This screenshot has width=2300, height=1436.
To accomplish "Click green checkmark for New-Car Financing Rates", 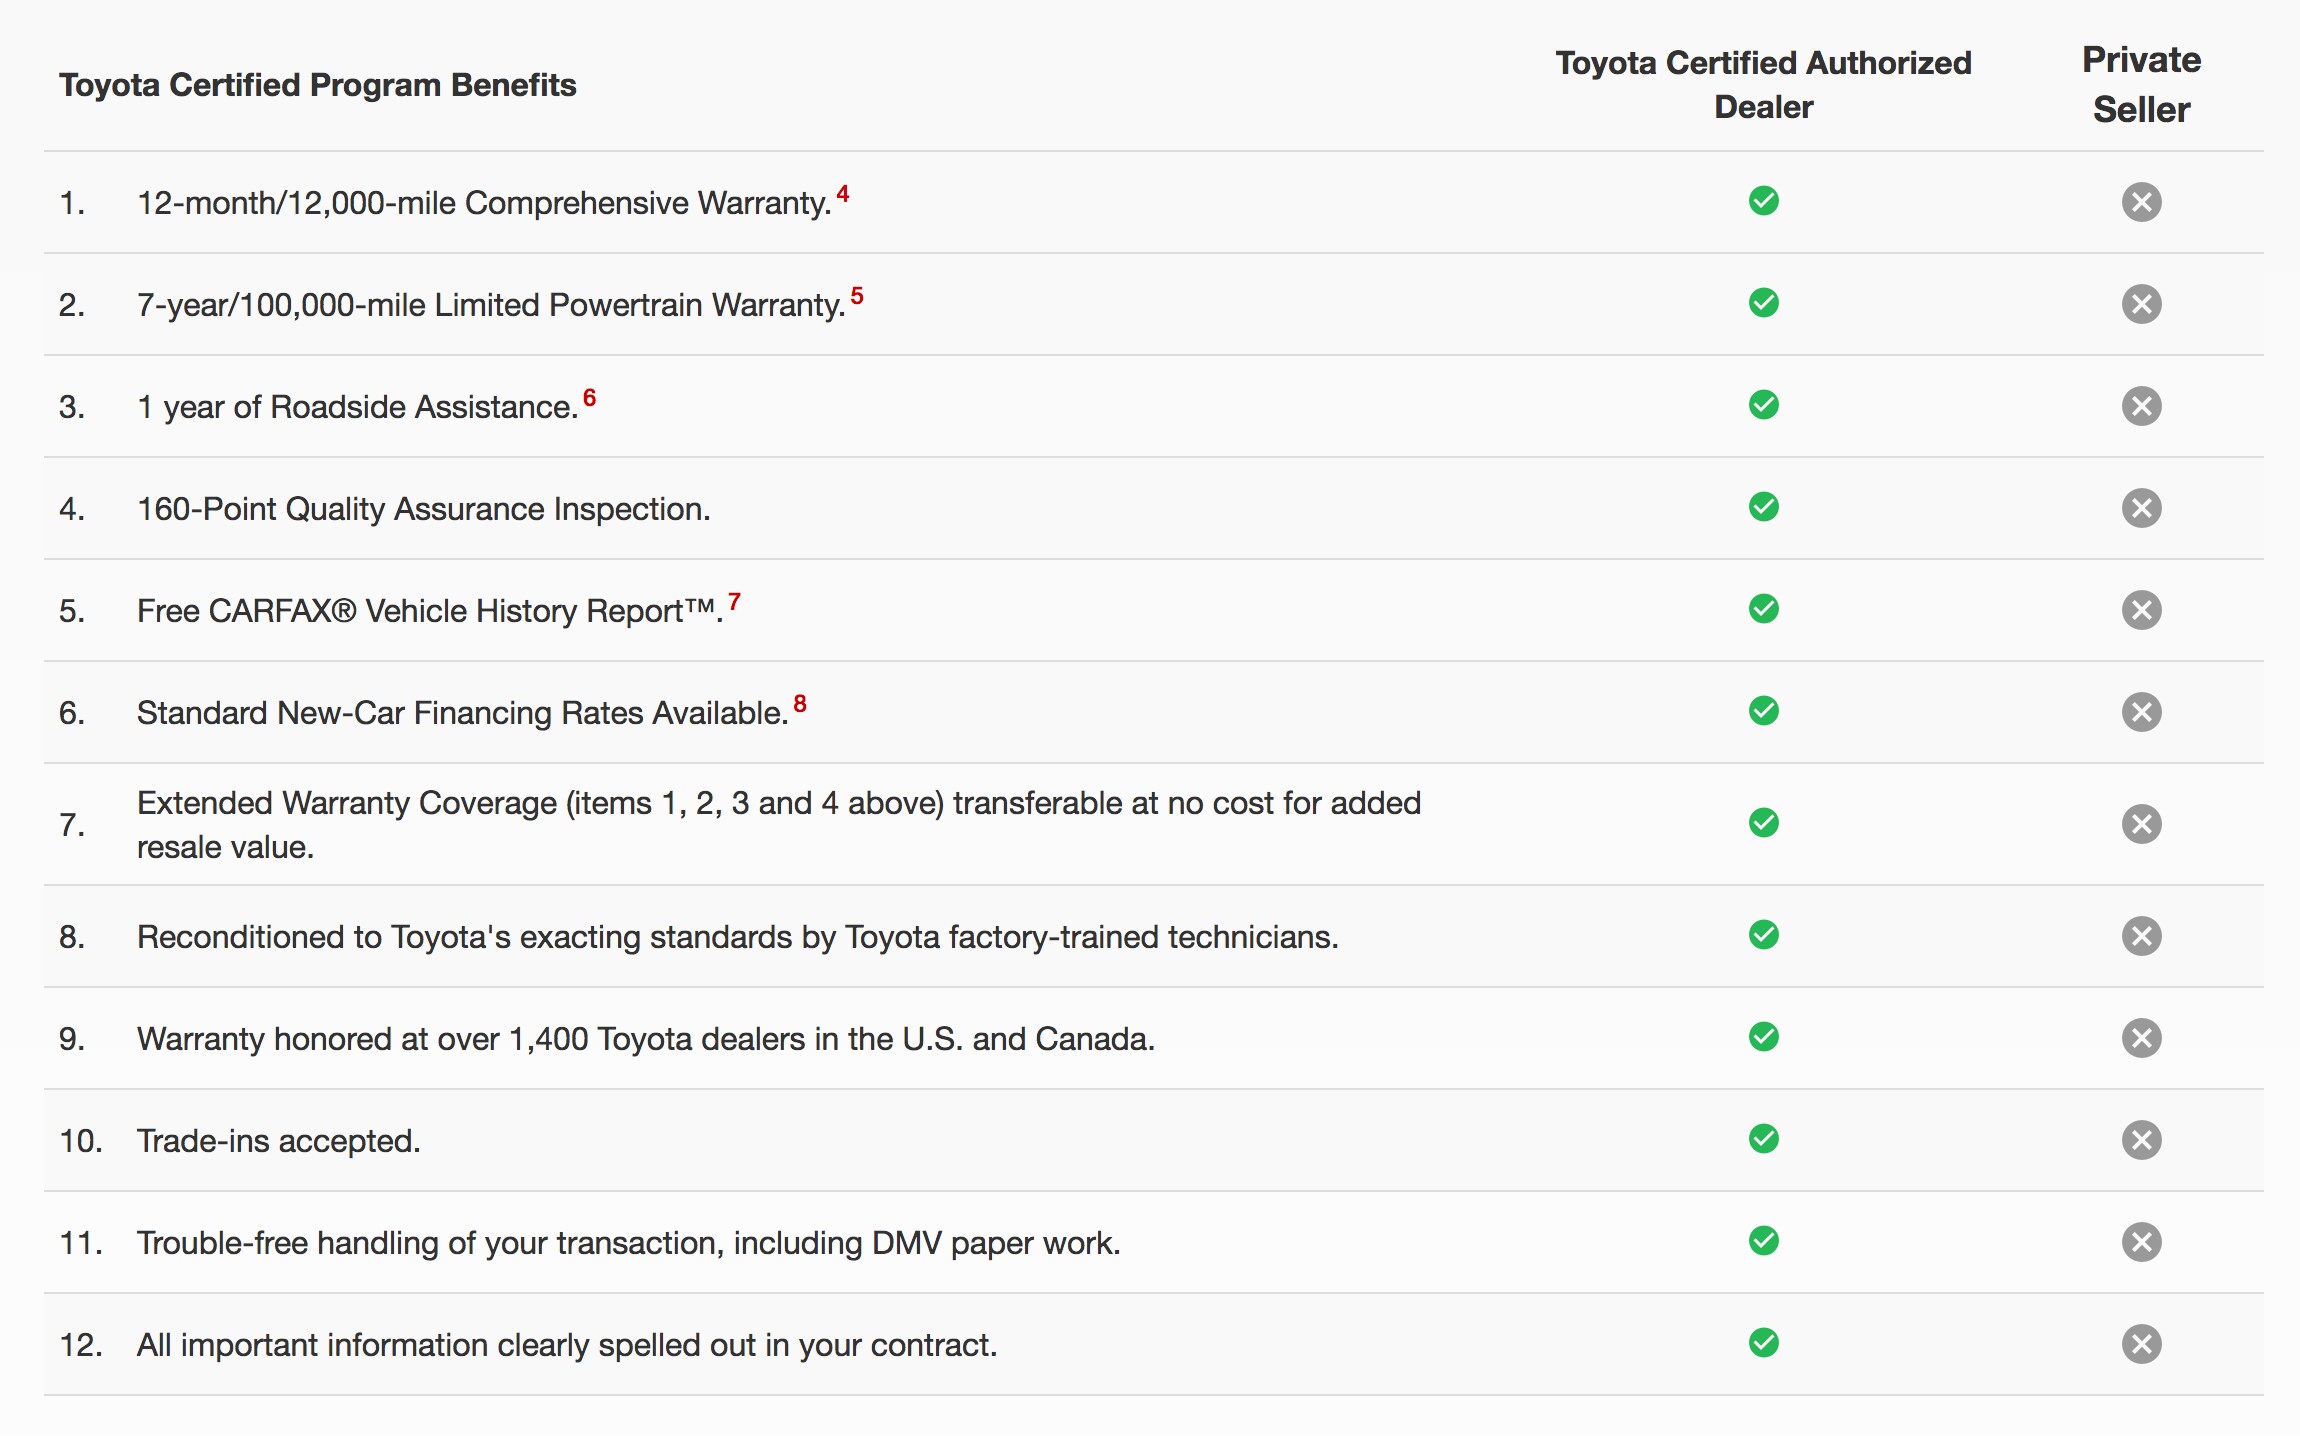I will [1764, 711].
